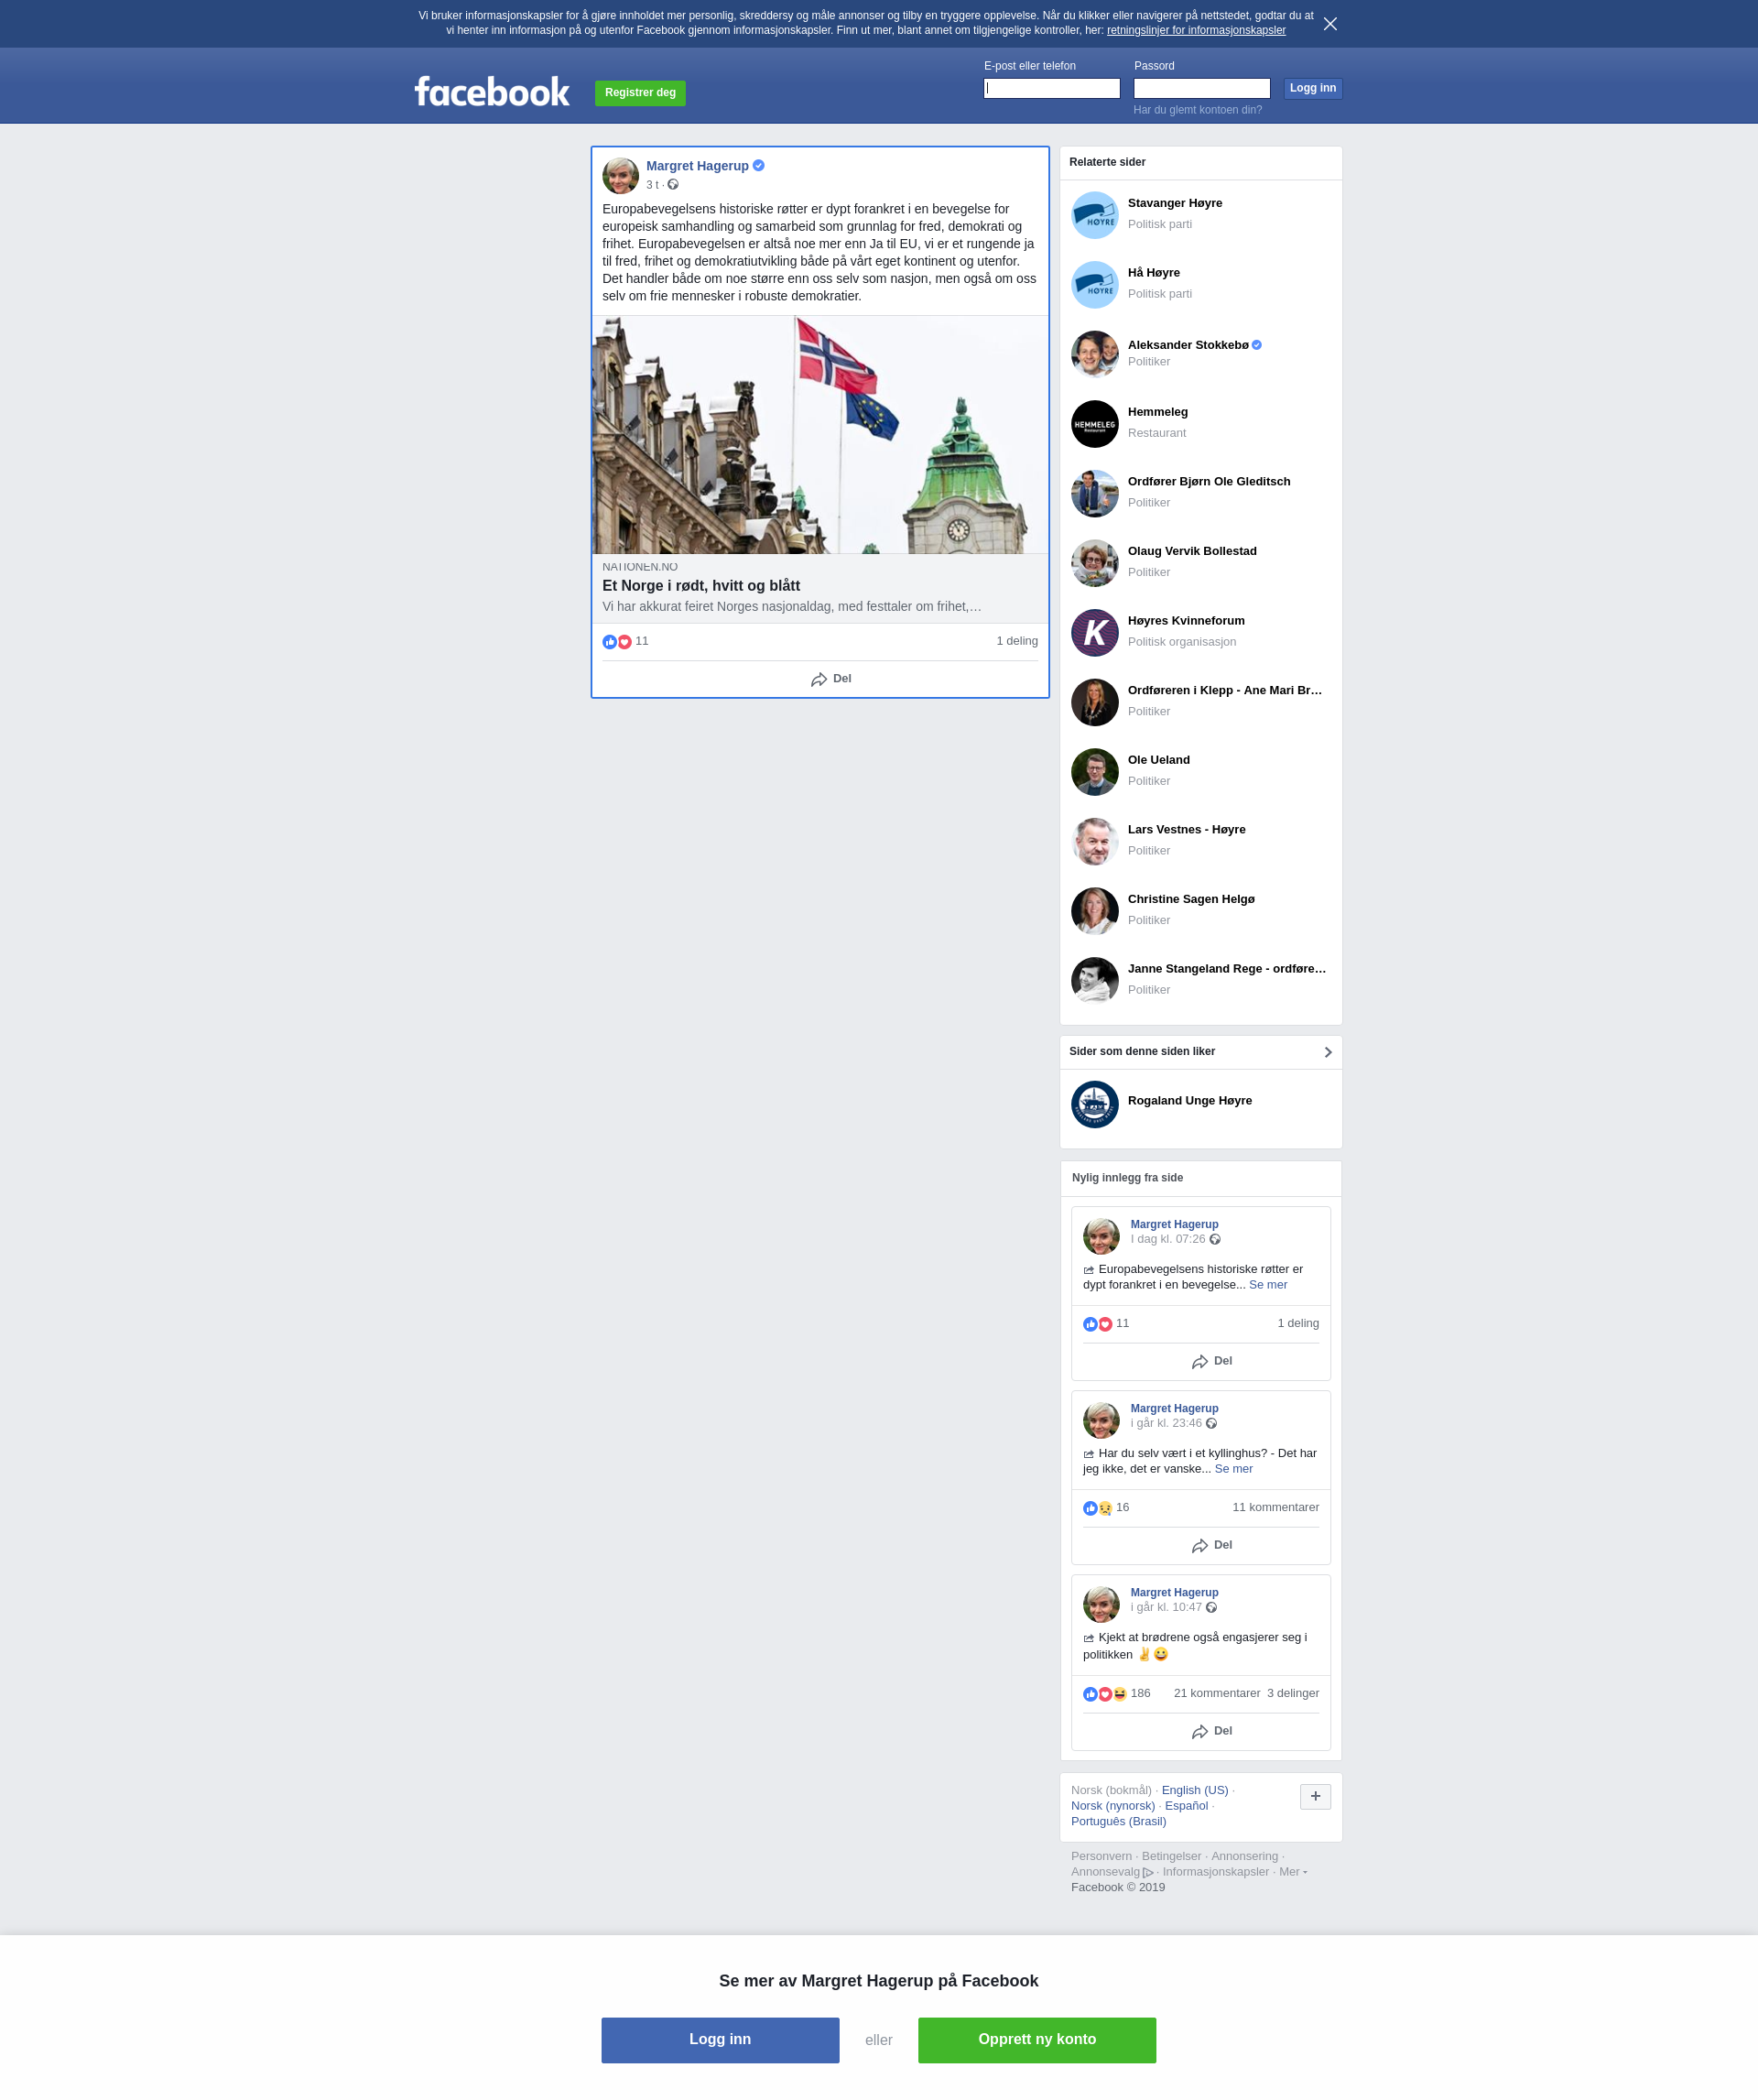This screenshot has width=1758, height=2100.
Task: Open Margret Hagerup name link in main post
Action: 697,166
